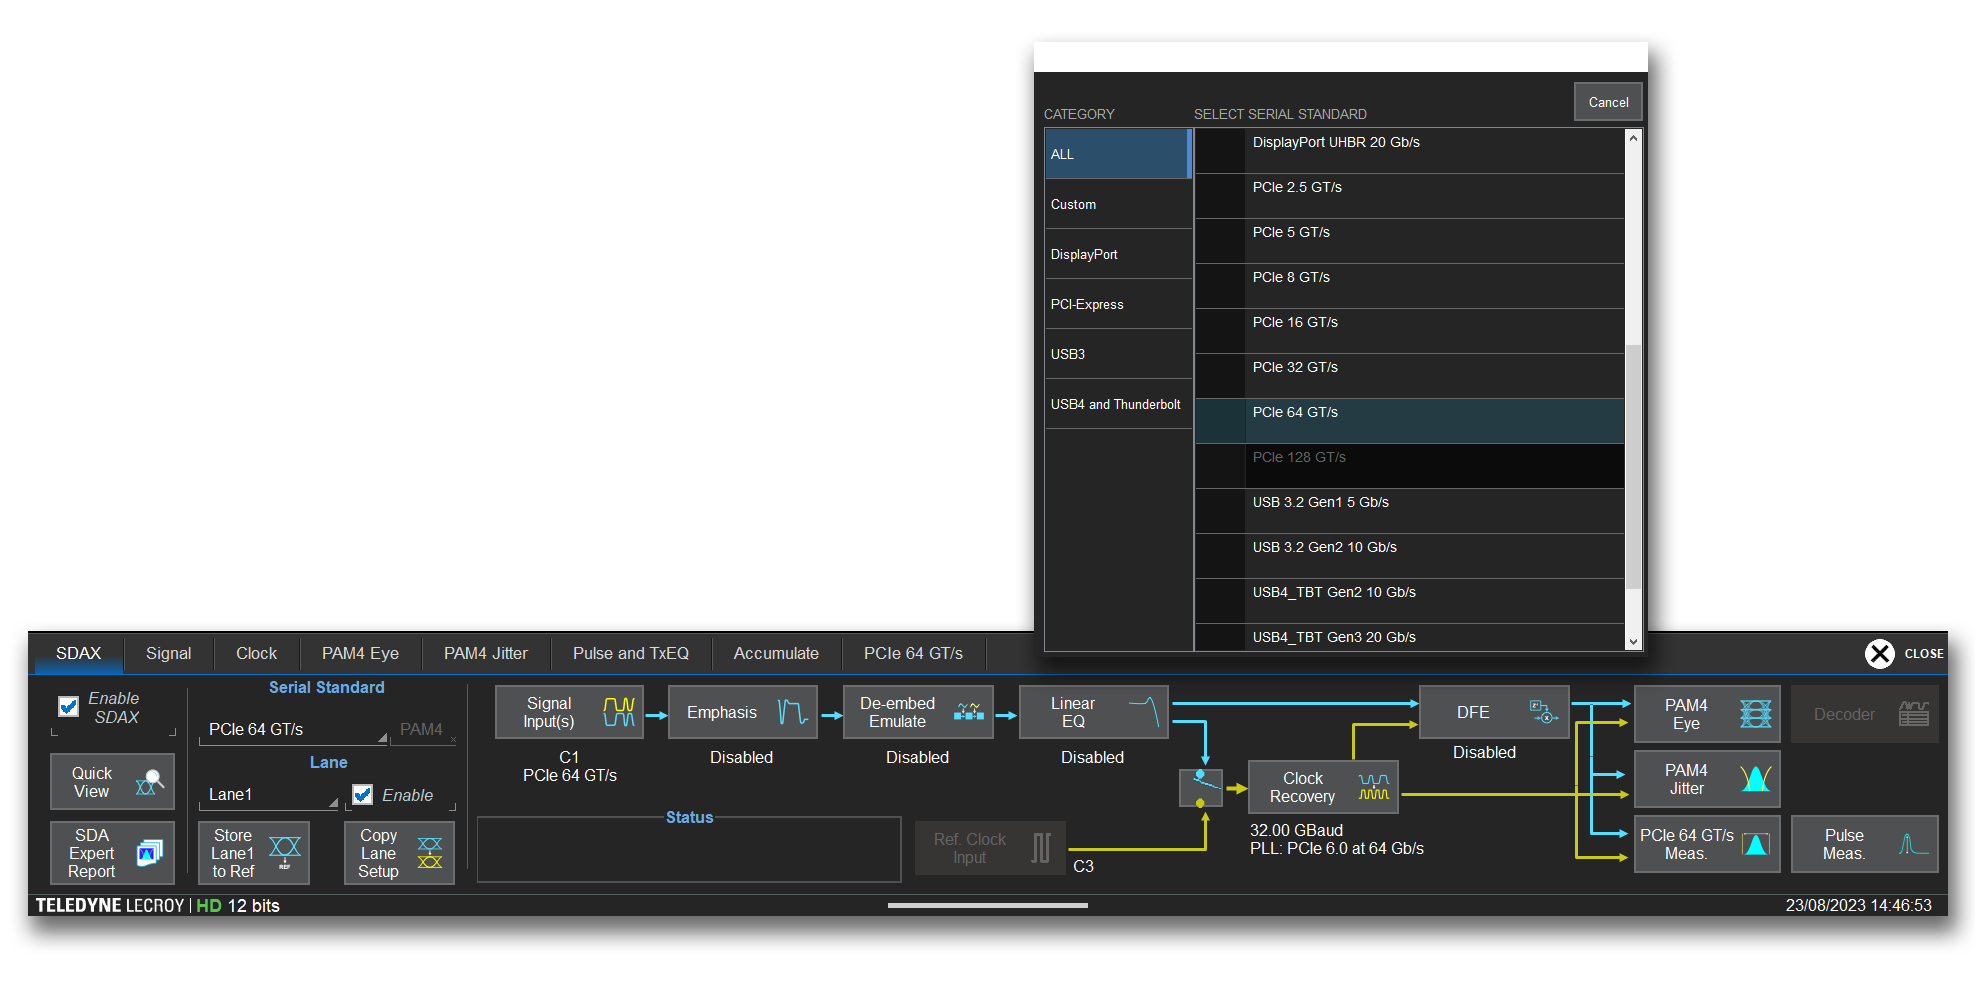This screenshot has width=1975, height=1003.
Task: Switch to the PAM4 Jitter tab
Action: pos(486,653)
